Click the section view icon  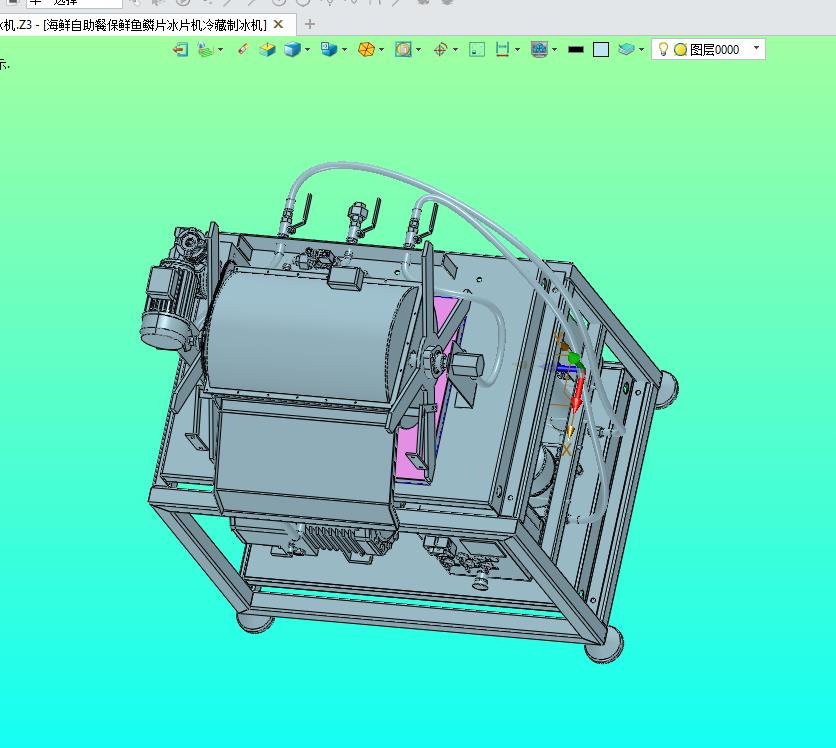tap(403, 49)
